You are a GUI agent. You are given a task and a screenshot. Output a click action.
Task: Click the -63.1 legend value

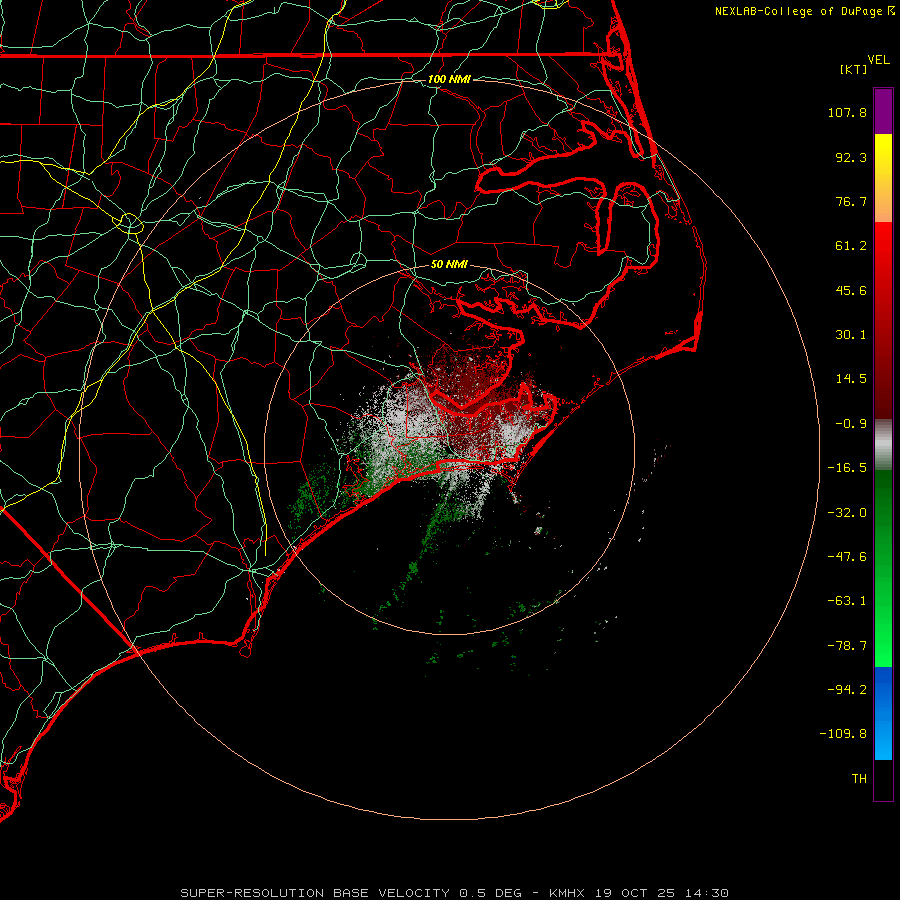pos(847,601)
